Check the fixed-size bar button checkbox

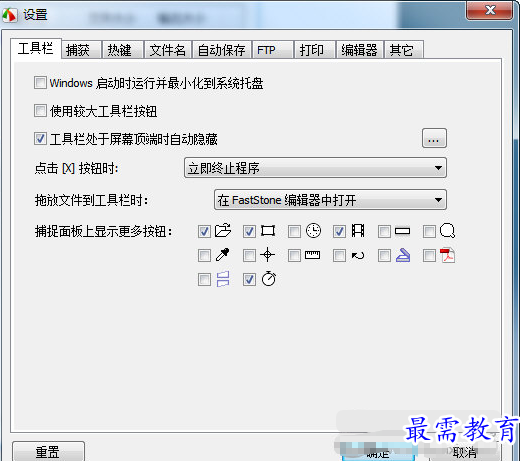pyautogui.click(x=384, y=232)
